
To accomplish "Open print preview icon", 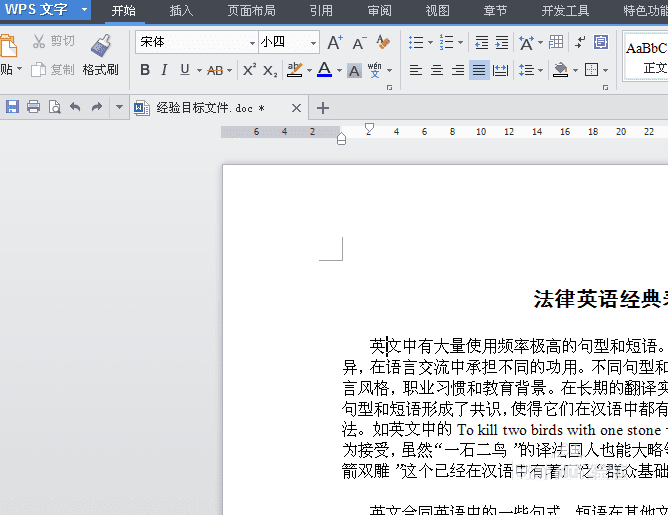I will pyautogui.click(x=54, y=106).
